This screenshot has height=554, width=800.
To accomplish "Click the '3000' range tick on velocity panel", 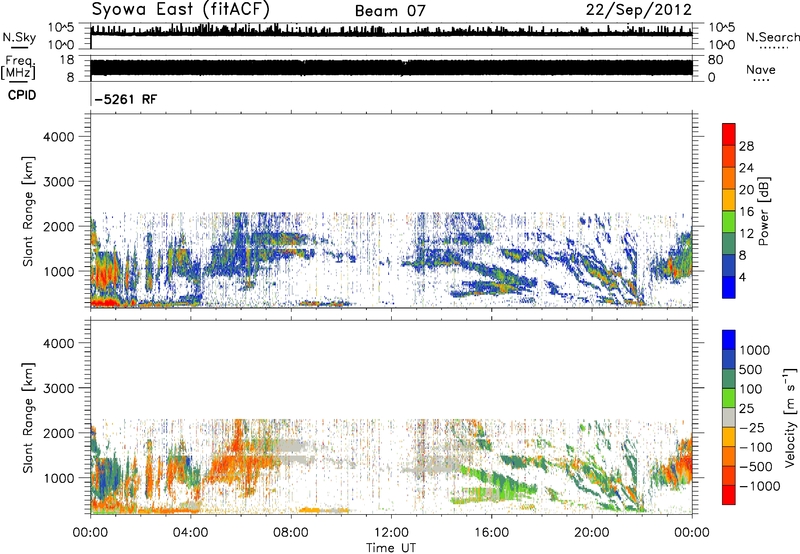I will 58,388.
